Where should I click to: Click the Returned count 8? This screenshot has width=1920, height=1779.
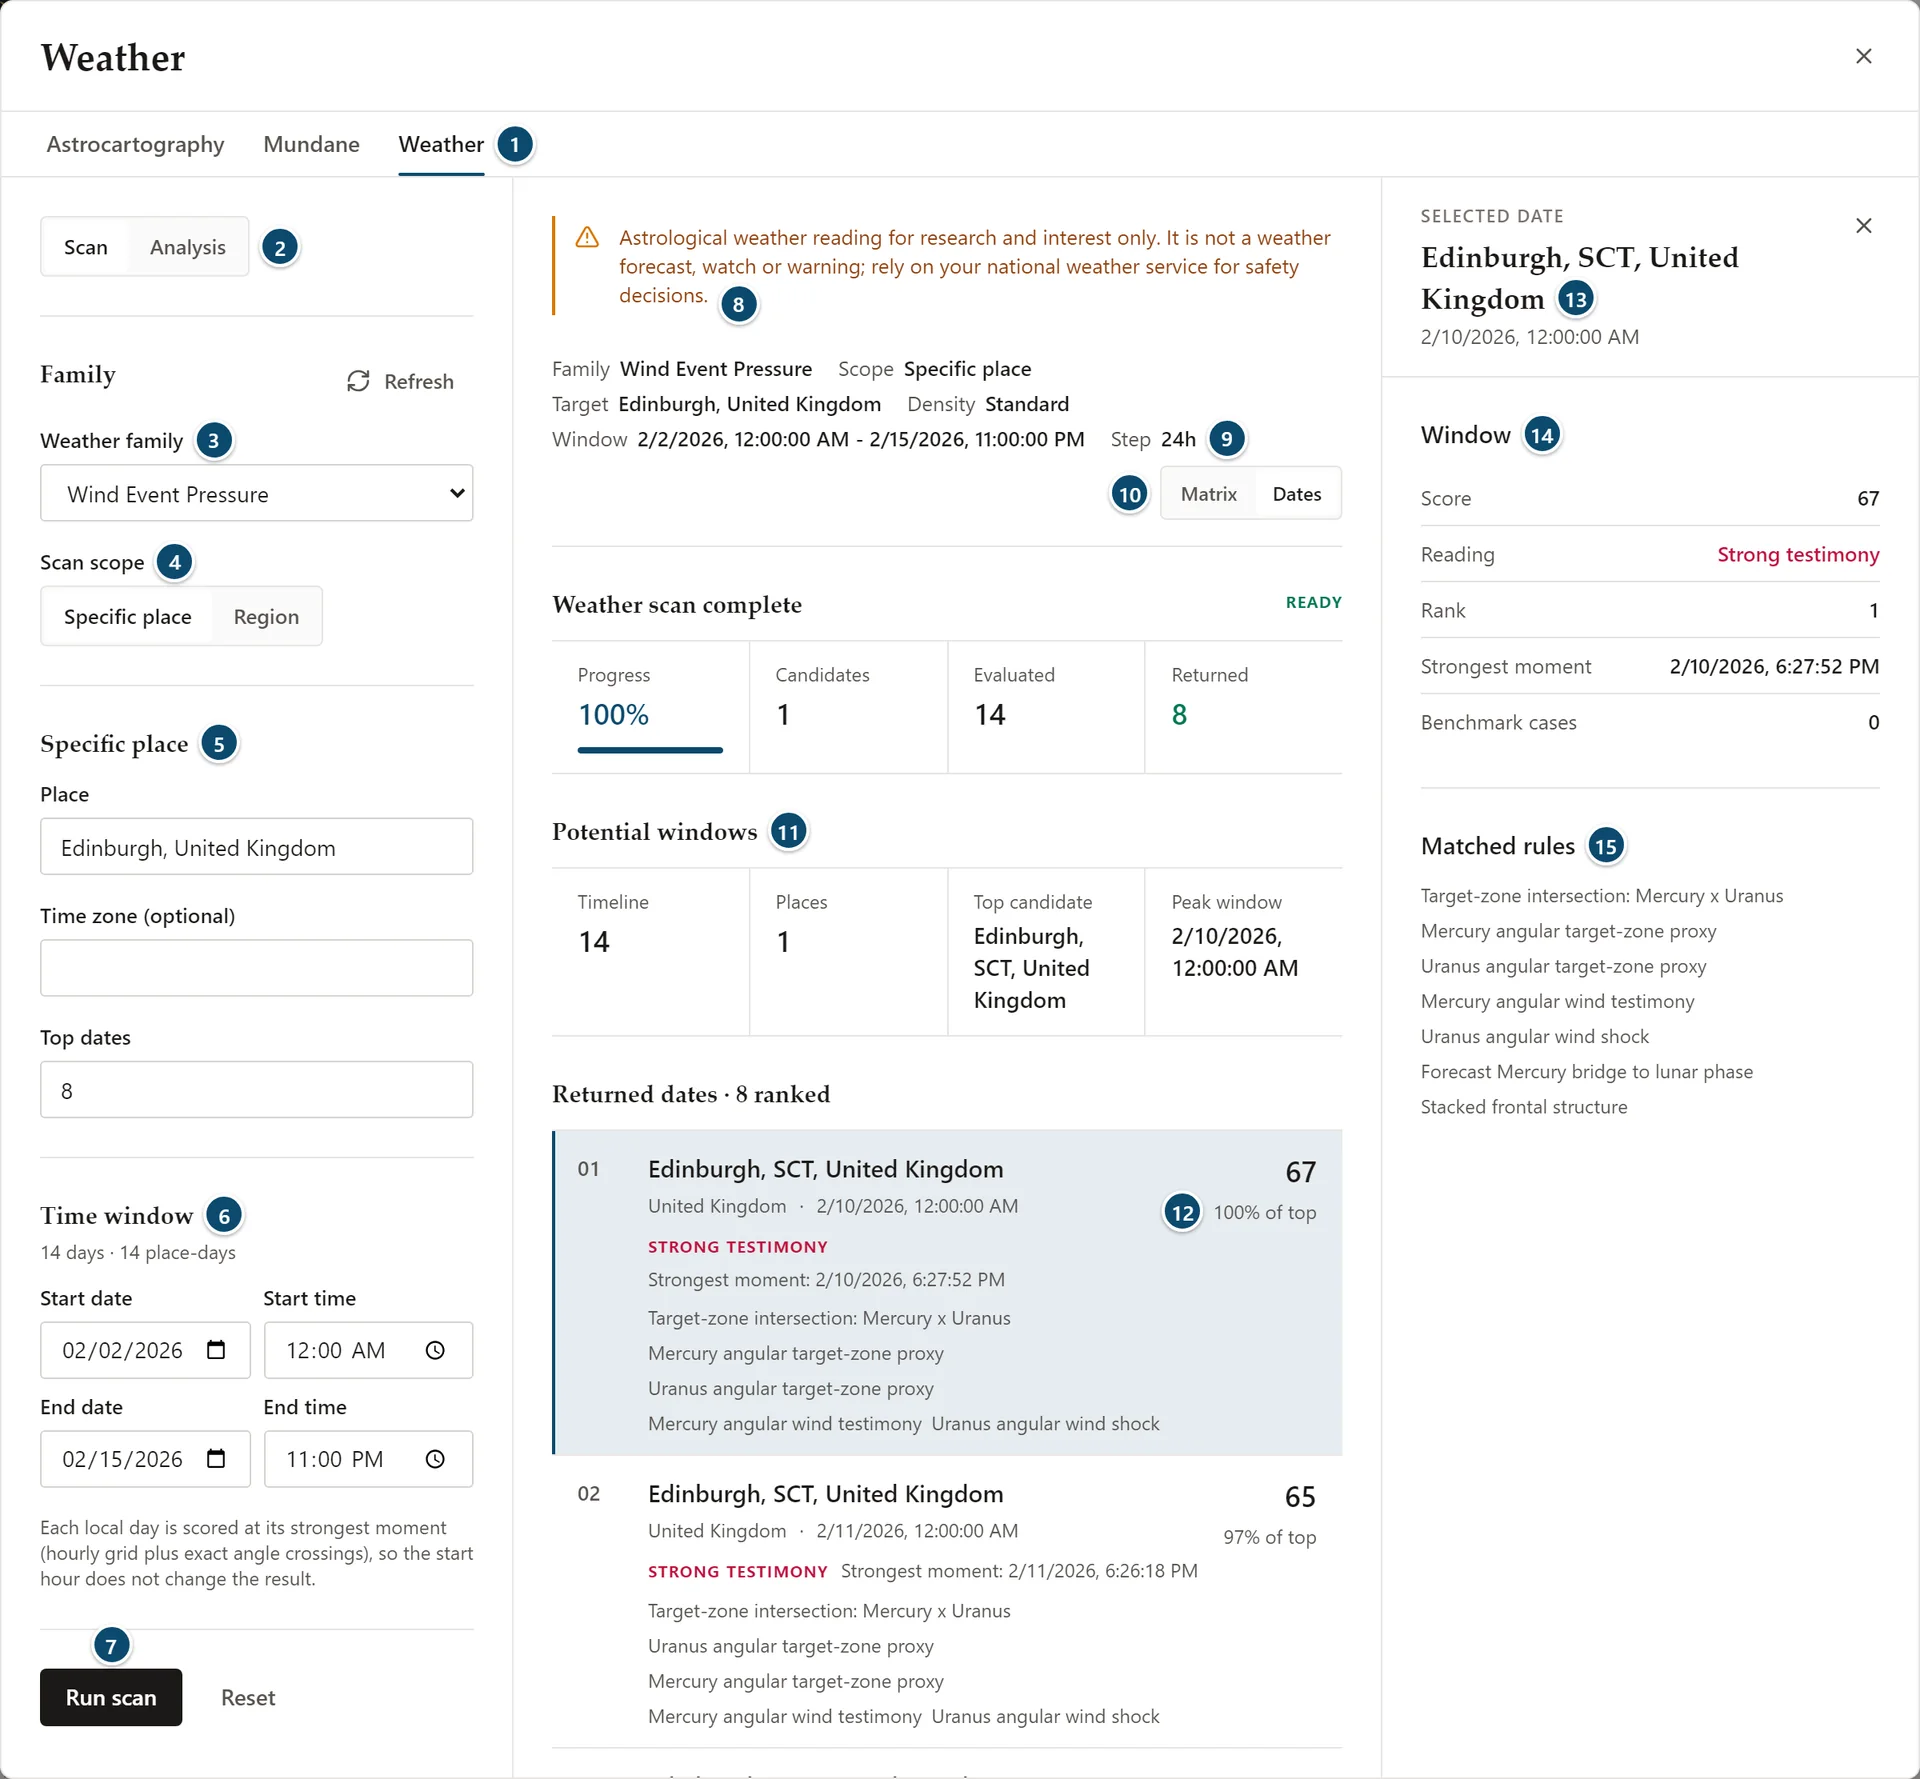click(x=1179, y=714)
